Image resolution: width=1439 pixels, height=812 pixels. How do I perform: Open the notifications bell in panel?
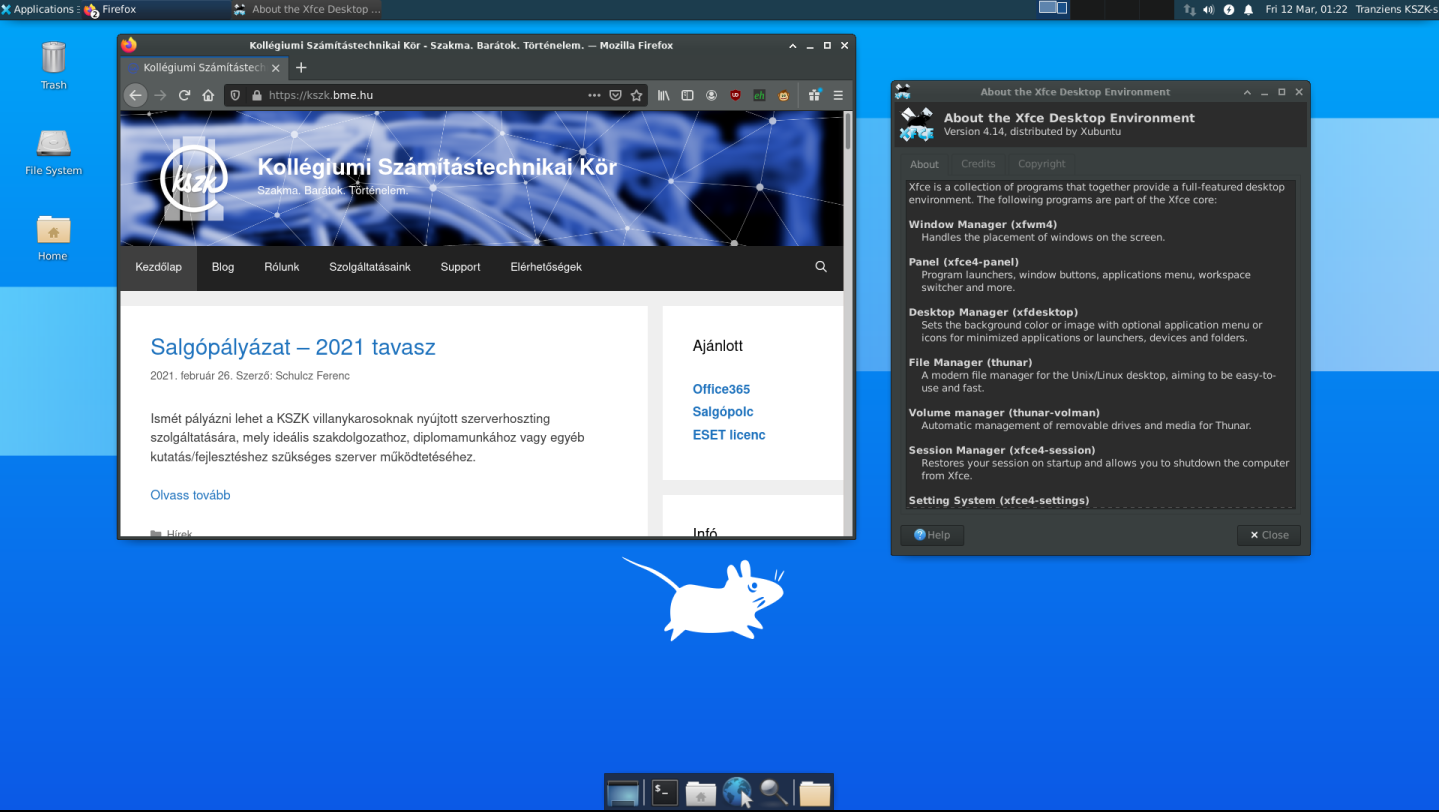[x=1248, y=9]
